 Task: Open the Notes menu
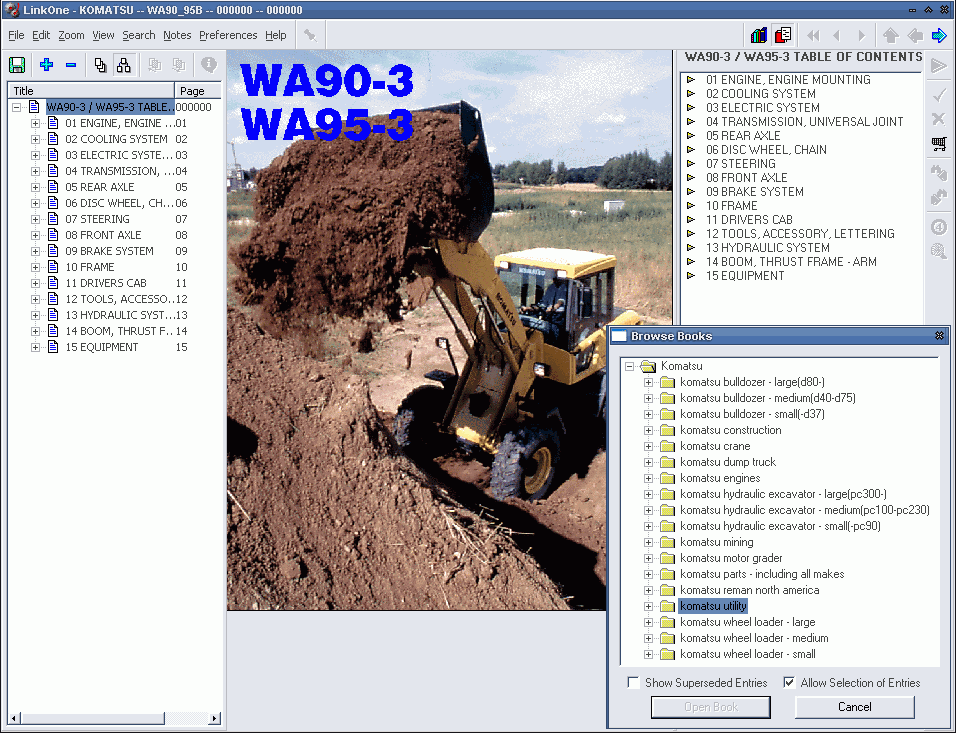pos(177,35)
